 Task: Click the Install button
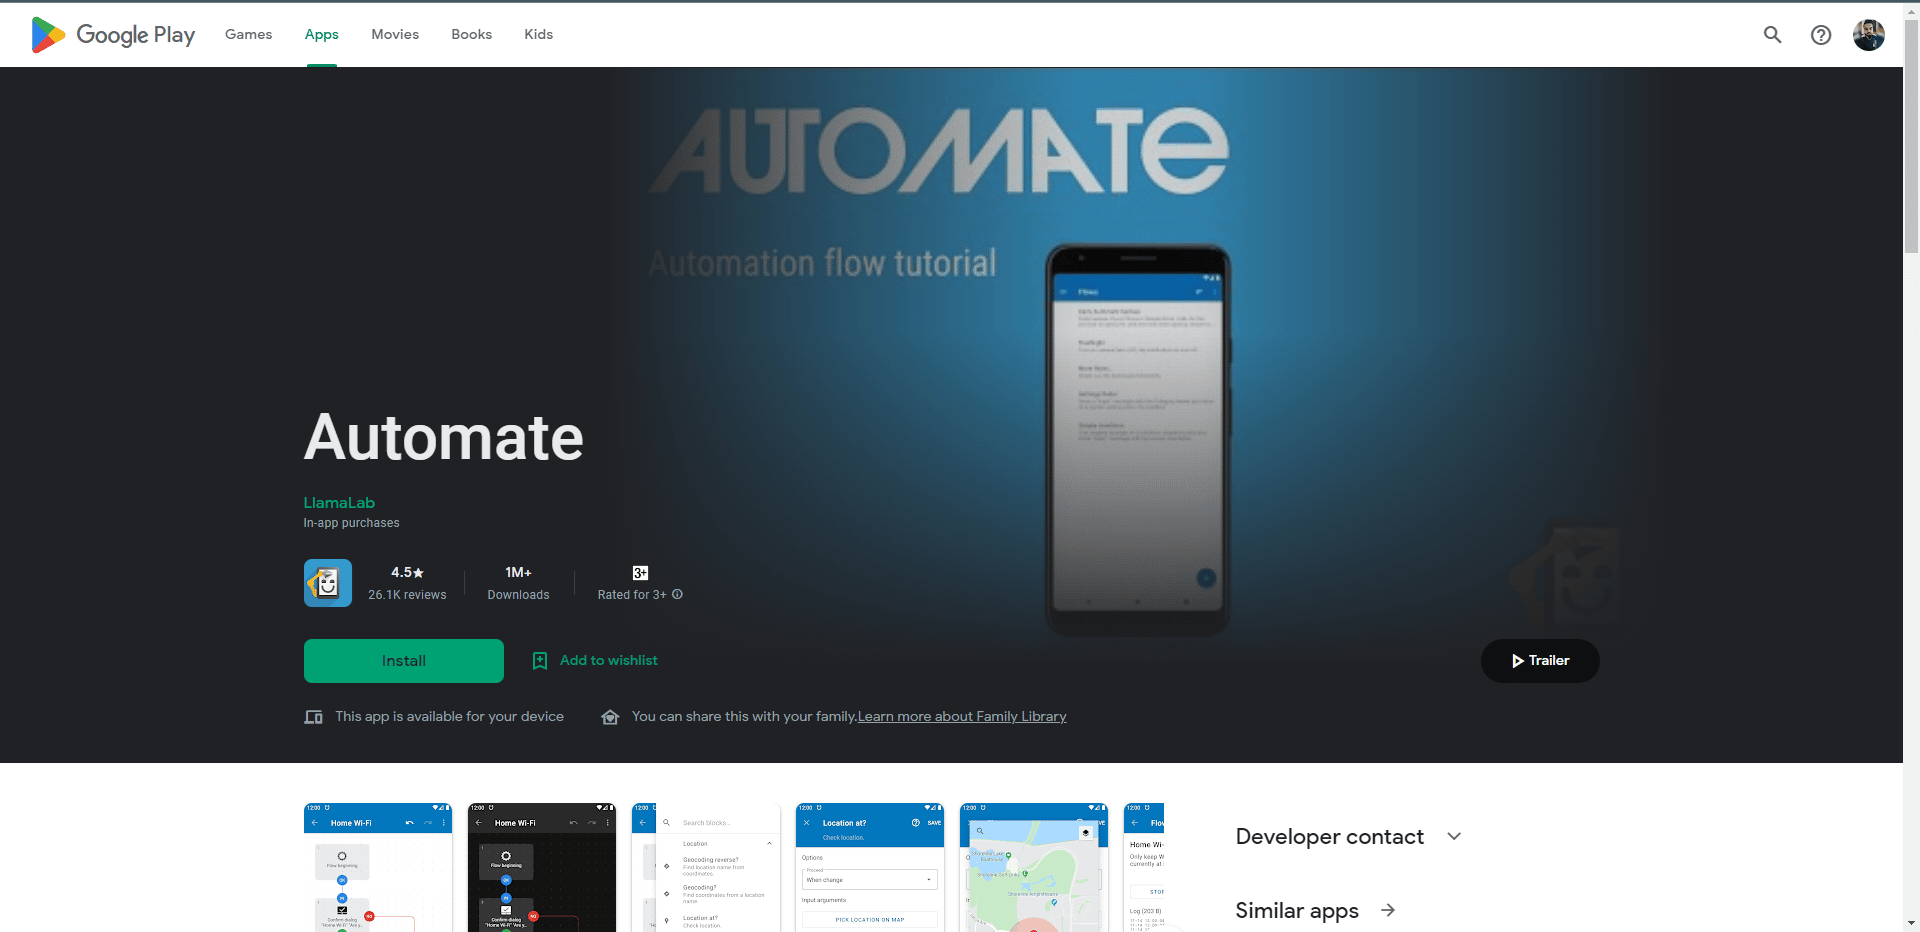404,661
